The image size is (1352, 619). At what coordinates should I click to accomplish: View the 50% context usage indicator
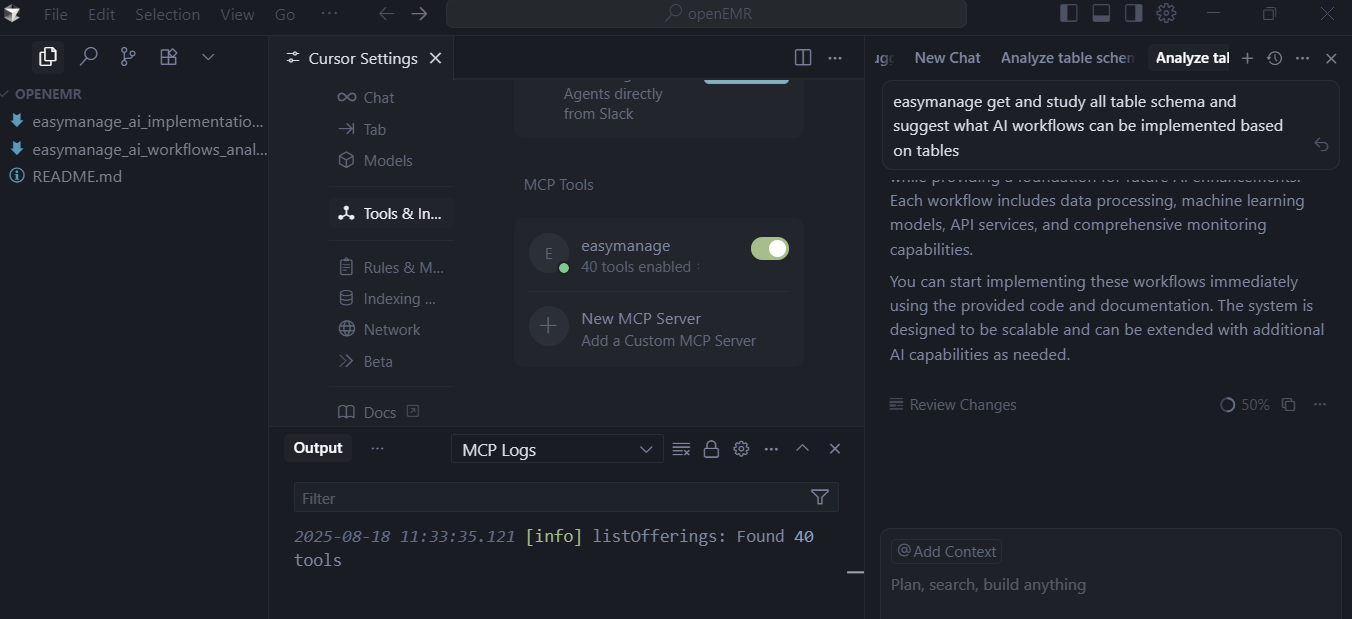coord(1245,404)
